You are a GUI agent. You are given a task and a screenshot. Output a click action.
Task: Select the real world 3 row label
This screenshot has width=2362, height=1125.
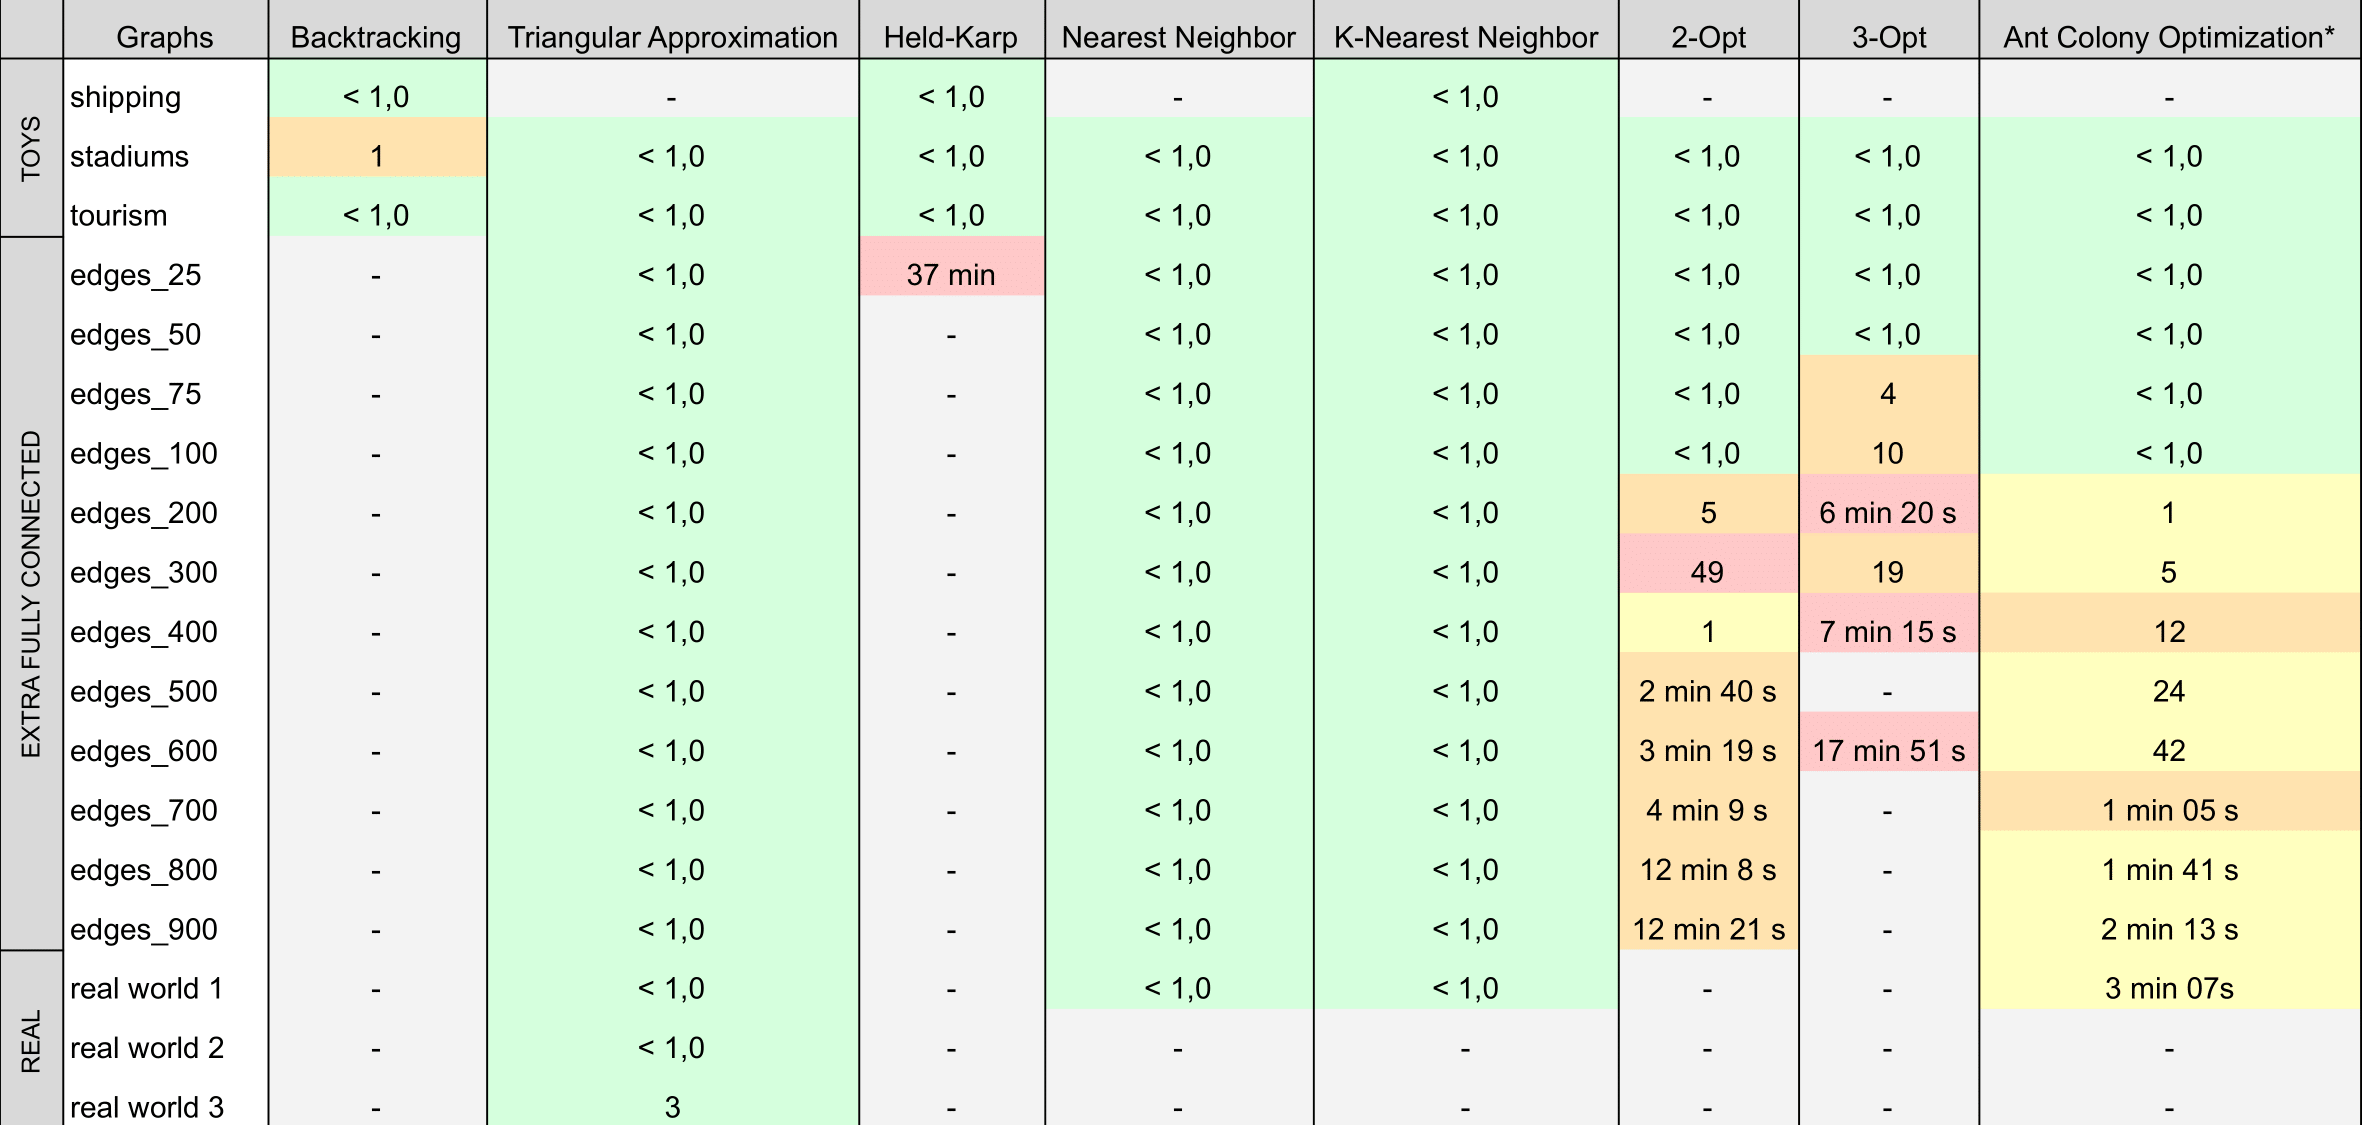click(147, 1107)
